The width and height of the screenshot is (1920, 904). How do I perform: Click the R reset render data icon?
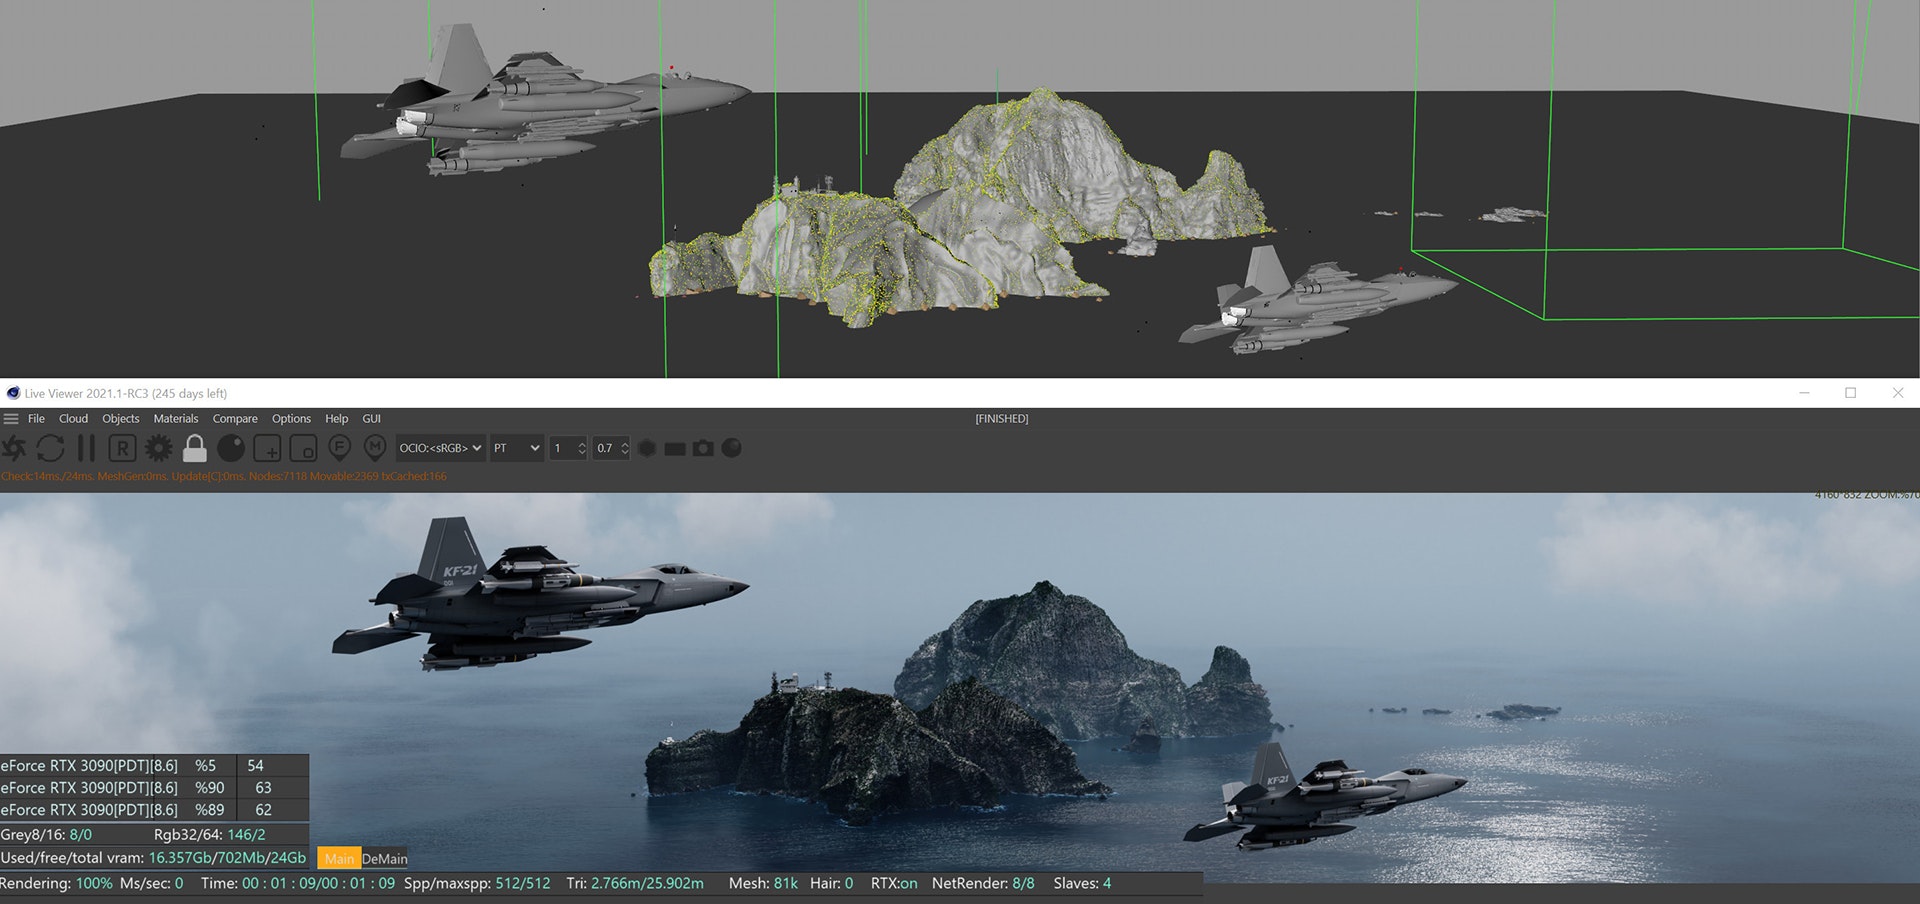(x=122, y=448)
